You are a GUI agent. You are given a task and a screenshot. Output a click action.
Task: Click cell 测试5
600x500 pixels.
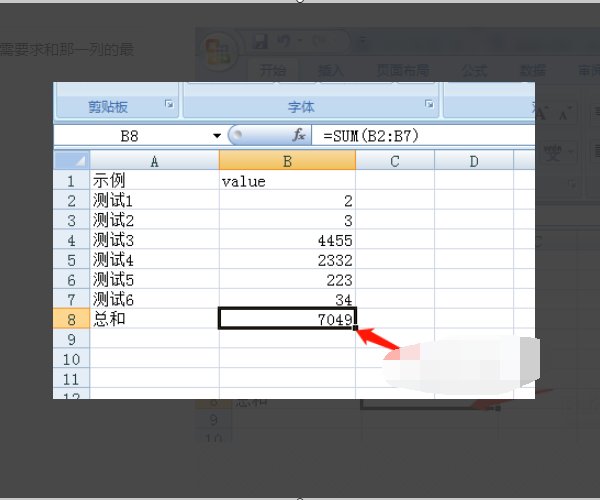click(x=154, y=280)
